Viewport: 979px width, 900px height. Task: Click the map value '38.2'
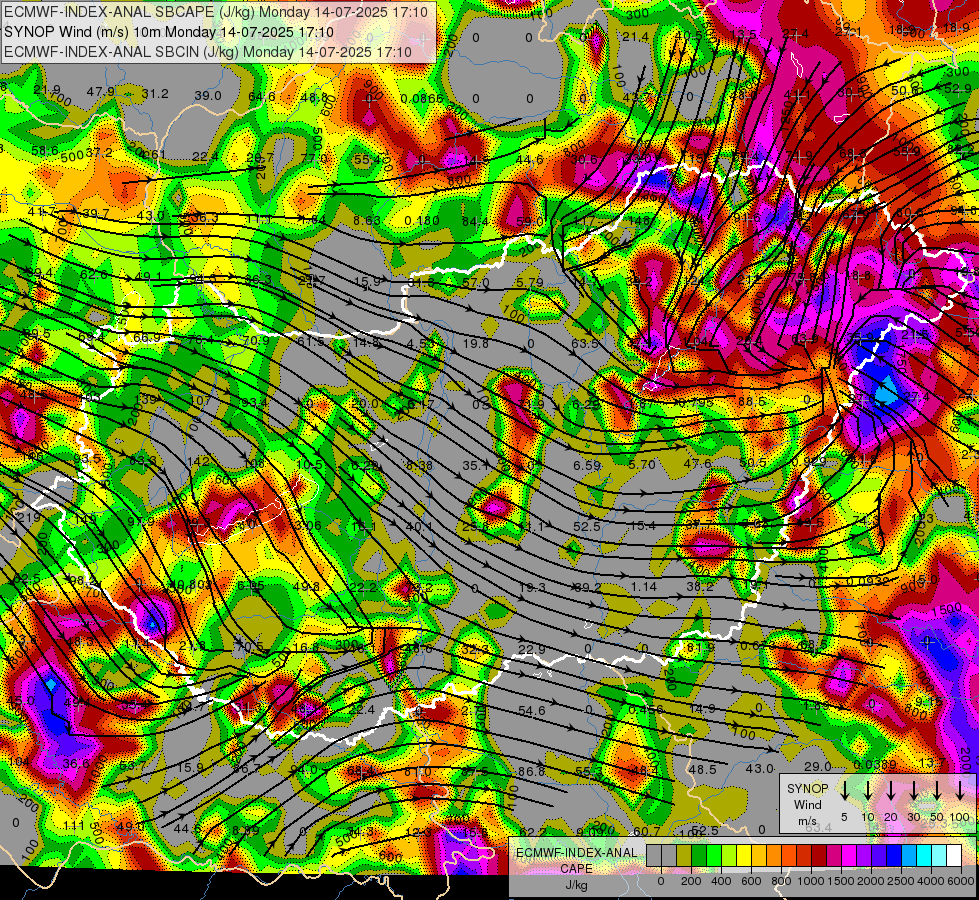700,586
